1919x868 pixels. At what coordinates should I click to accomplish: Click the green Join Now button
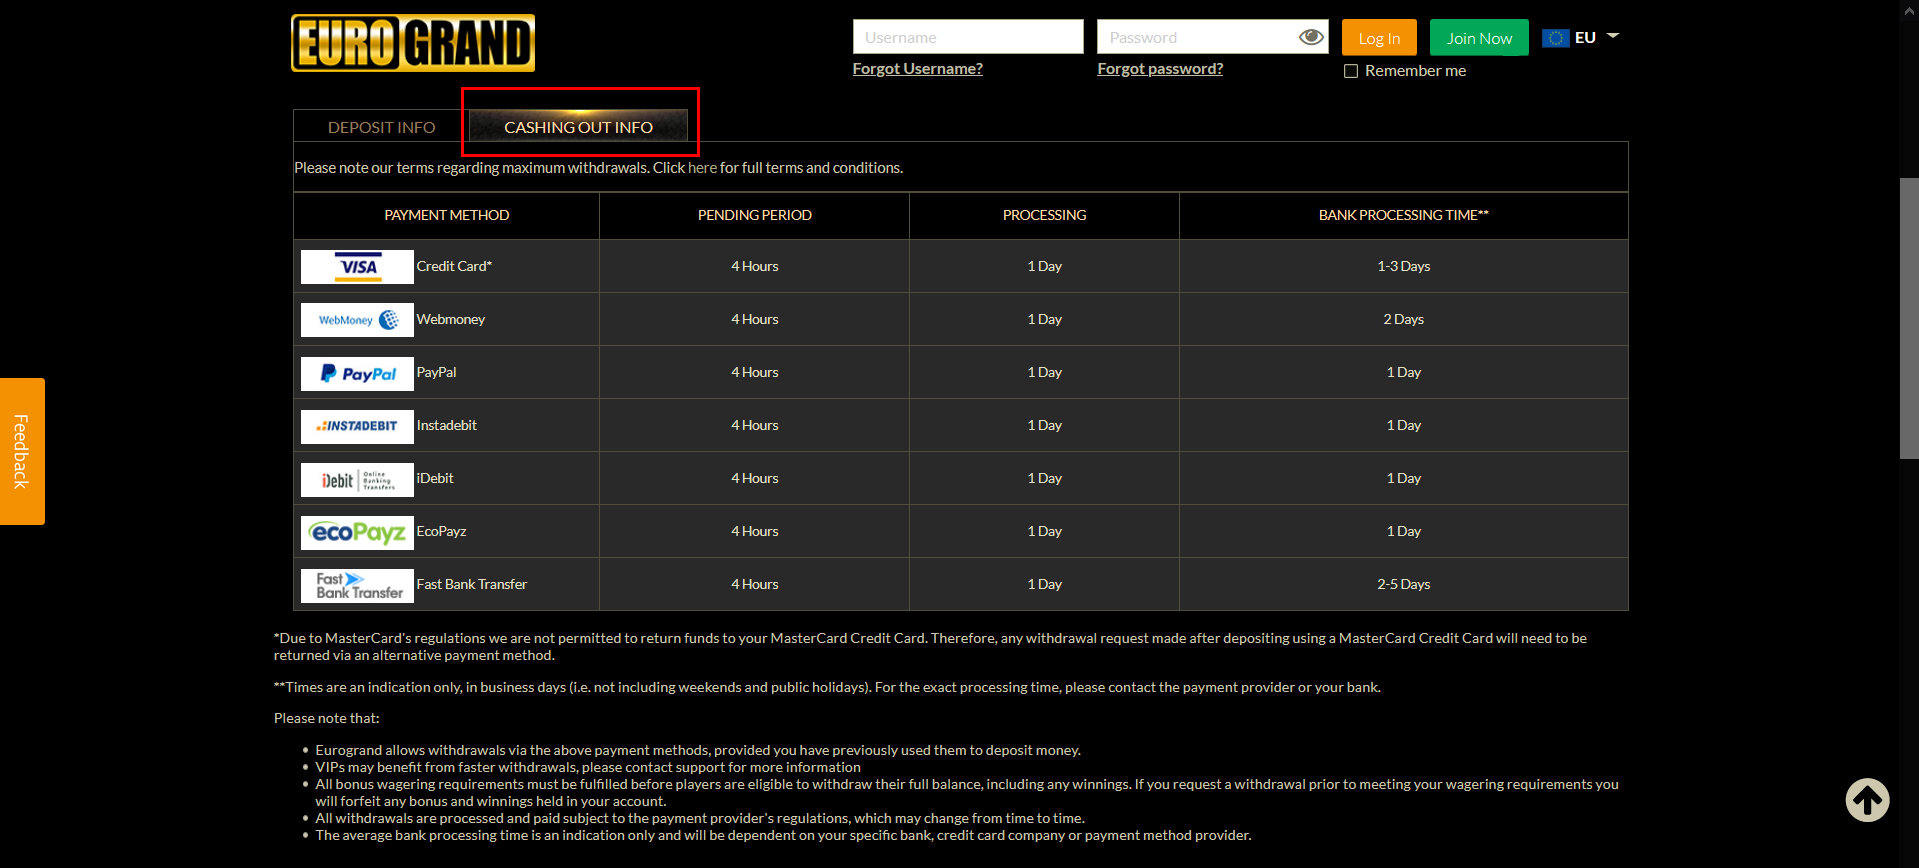click(x=1479, y=38)
